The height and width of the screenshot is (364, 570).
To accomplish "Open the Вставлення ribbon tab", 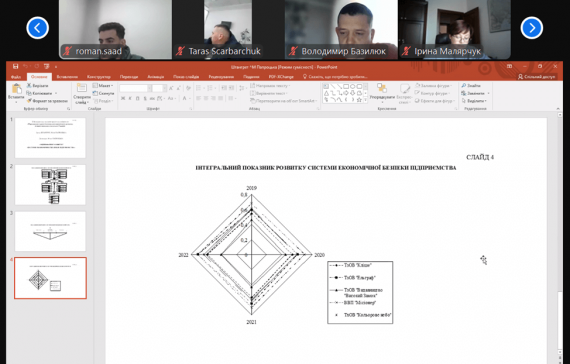I will [x=67, y=77].
